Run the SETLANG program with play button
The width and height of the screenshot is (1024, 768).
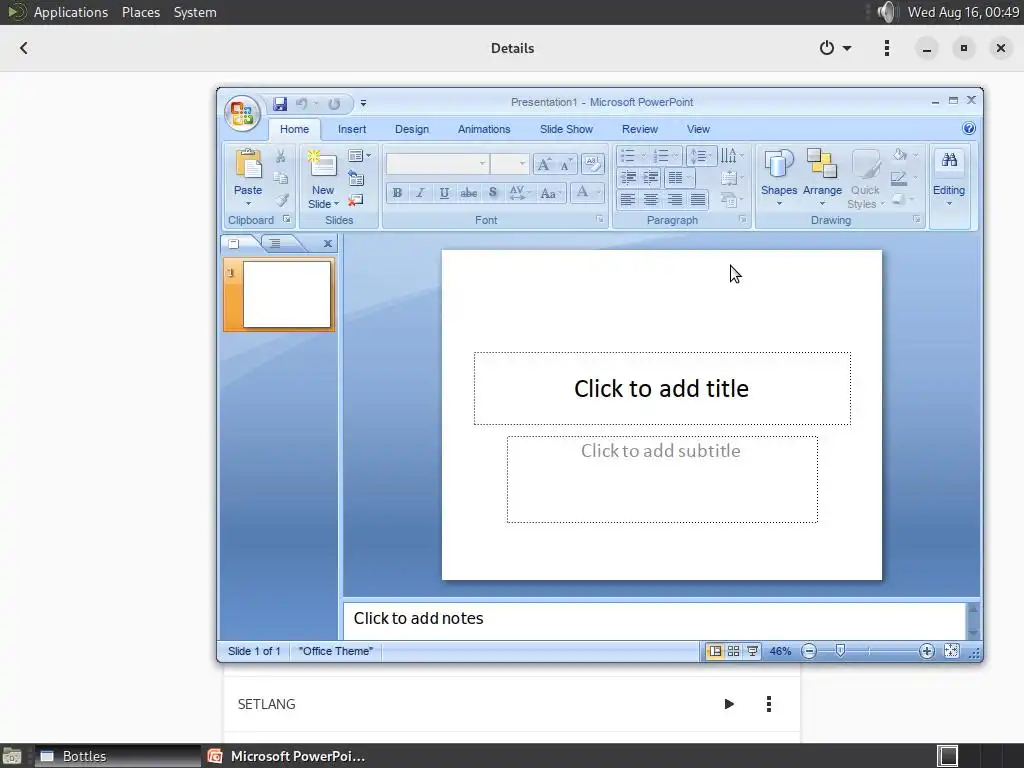click(x=729, y=704)
